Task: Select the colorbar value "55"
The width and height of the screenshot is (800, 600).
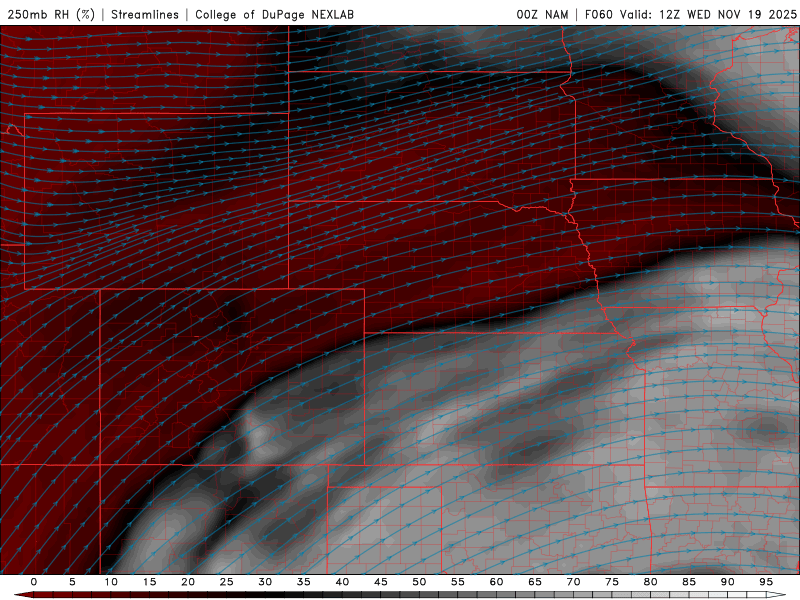Action: (x=458, y=582)
